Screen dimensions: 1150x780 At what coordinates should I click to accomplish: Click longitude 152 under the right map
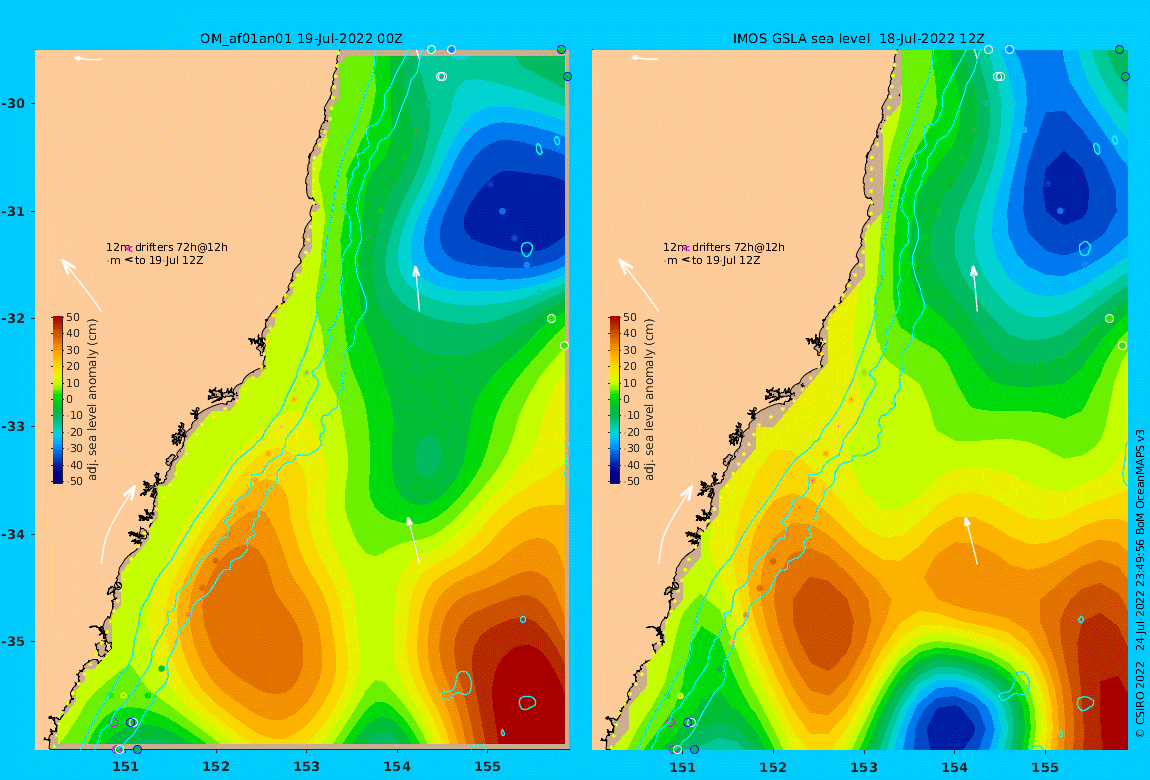tap(773, 767)
